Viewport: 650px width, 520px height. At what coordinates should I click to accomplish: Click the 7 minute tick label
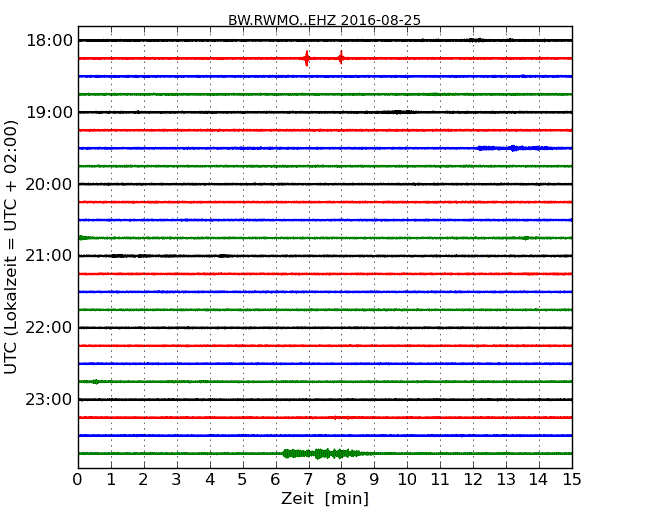[x=308, y=479]
